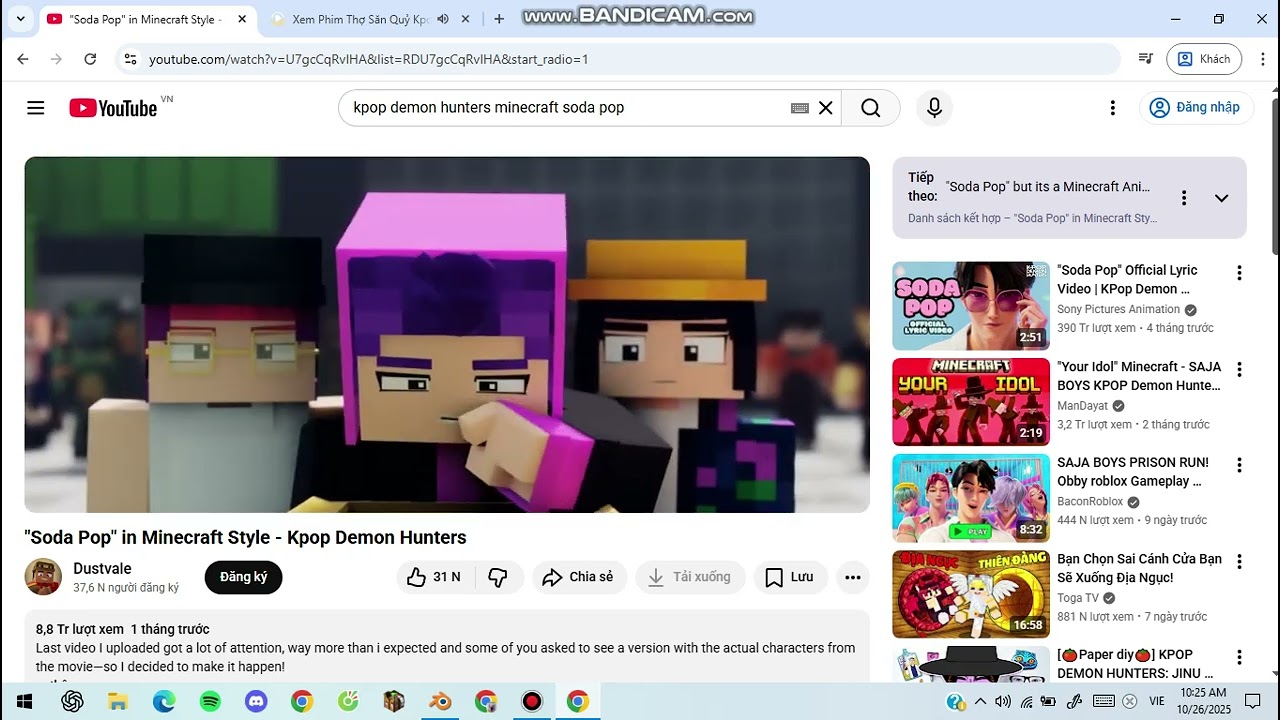1280x720 pixels.
Task: Open options for SAJA BOYS PRISON RUN
Action: 1239,465
